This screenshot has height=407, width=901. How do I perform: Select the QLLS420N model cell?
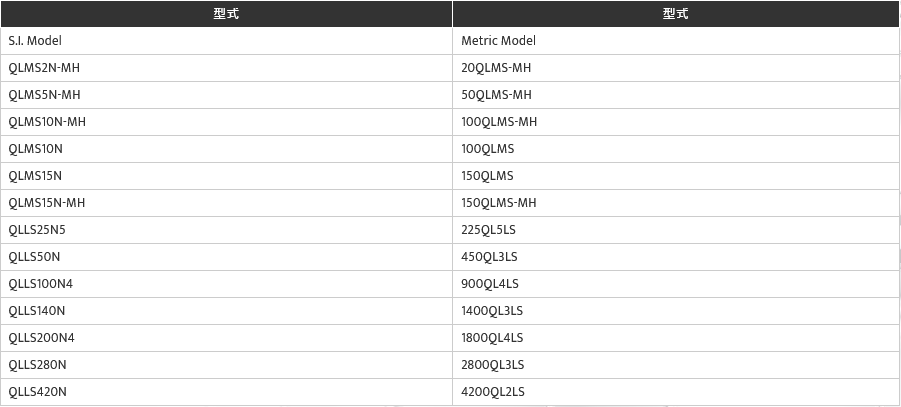(x=37, y=392)
